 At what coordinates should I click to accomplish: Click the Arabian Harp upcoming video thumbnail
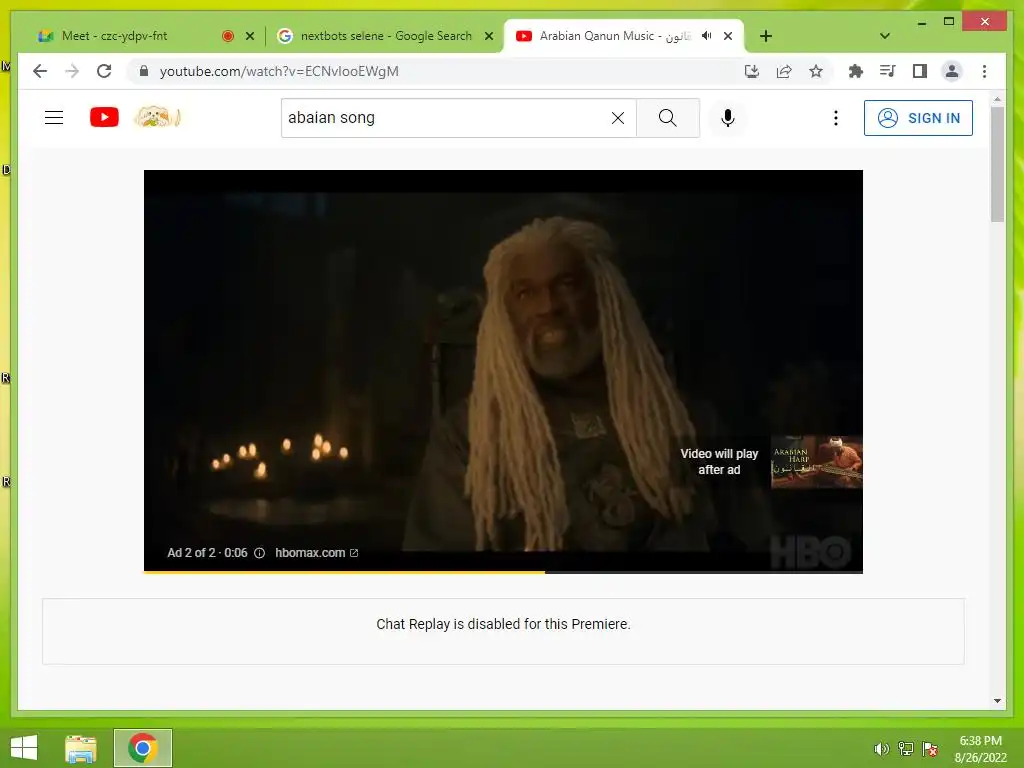click(816, 462)
